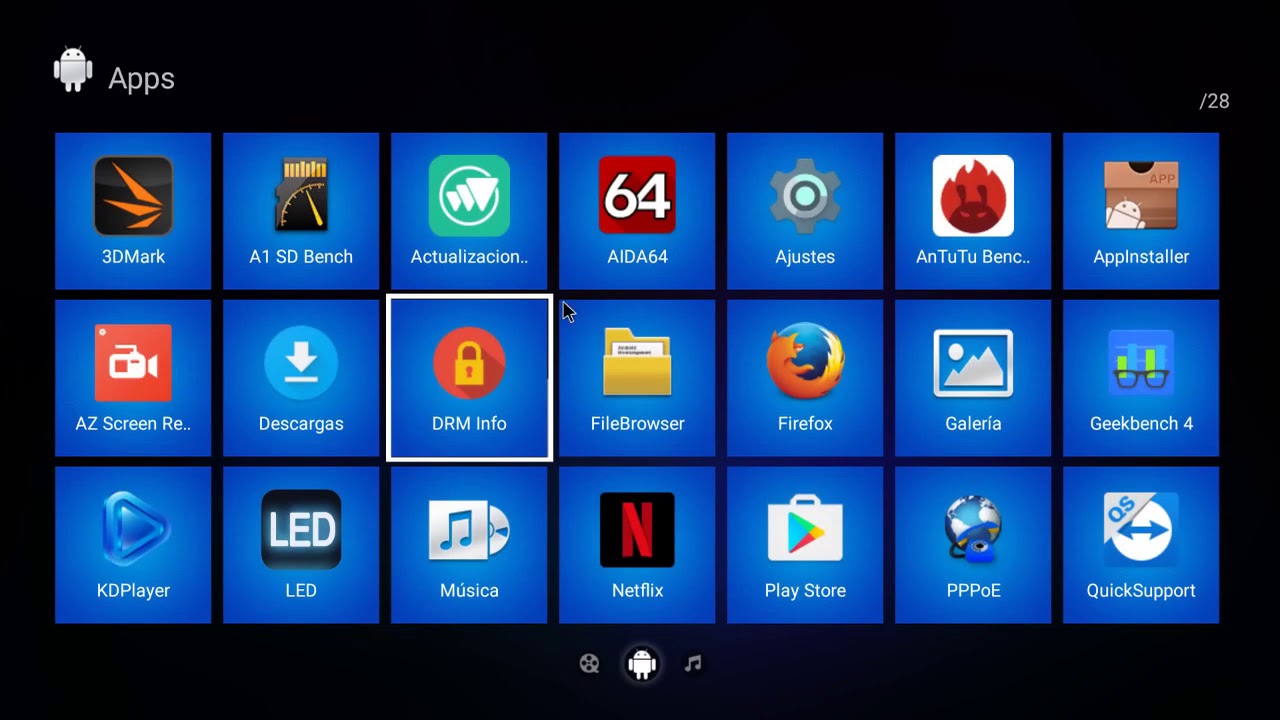
Task: Click the Apps heading text
Action: coord(141,79)
